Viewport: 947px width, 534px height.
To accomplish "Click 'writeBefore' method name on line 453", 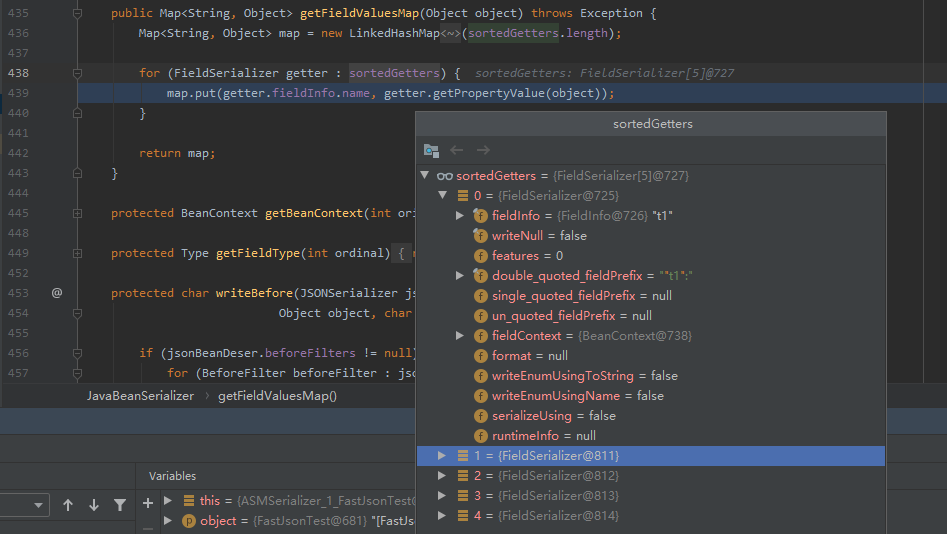I will [x=254, y=293].
